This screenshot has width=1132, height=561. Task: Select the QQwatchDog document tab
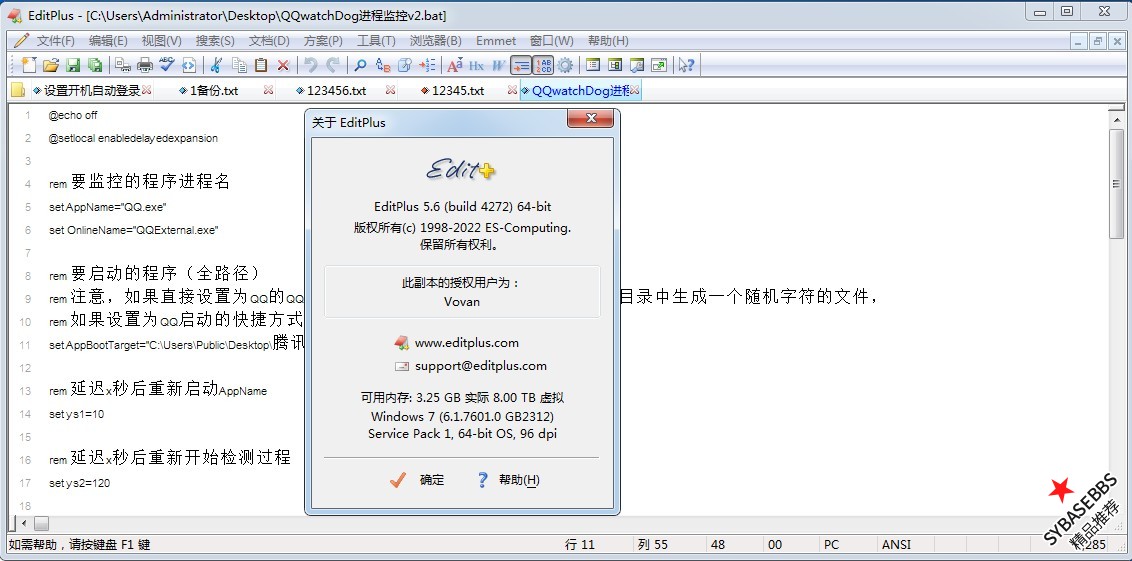(580, 91)
